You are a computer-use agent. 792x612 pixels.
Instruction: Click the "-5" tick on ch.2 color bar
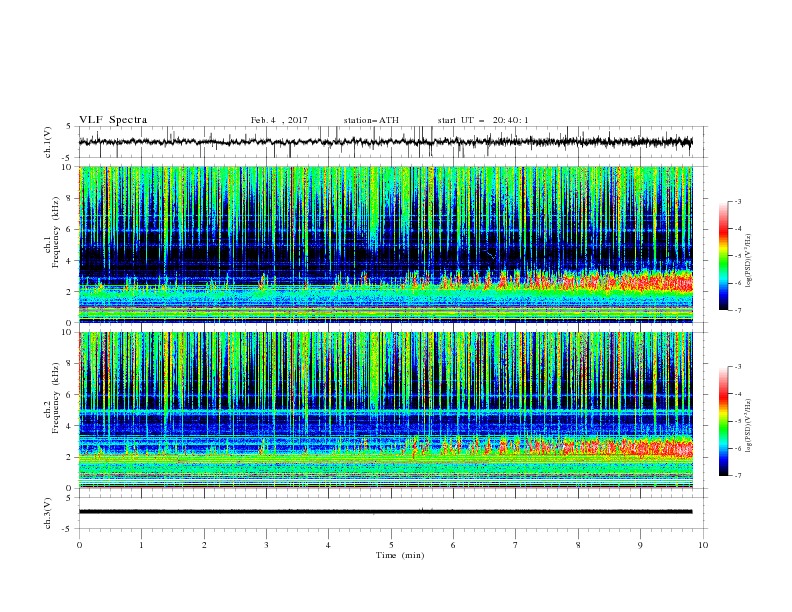737,421
